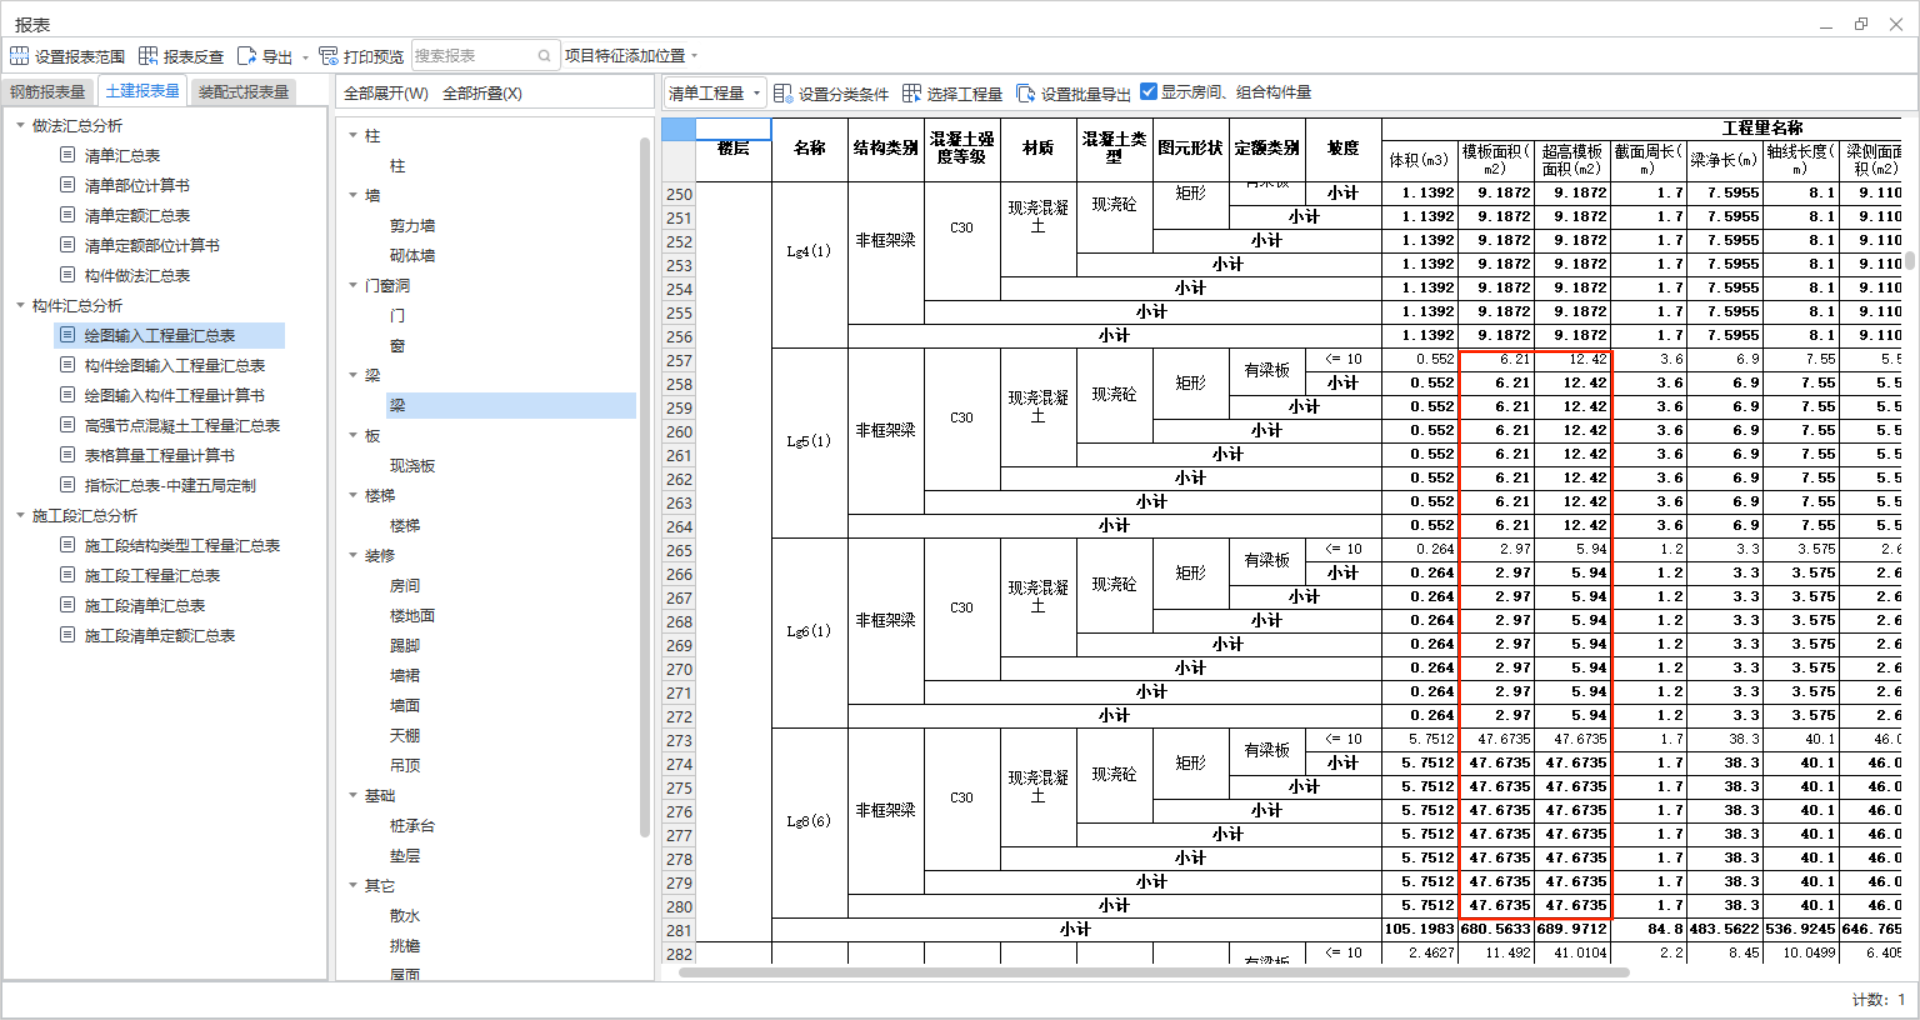Click subtotal value 105.1983 in row 281

coord(1420,929)
